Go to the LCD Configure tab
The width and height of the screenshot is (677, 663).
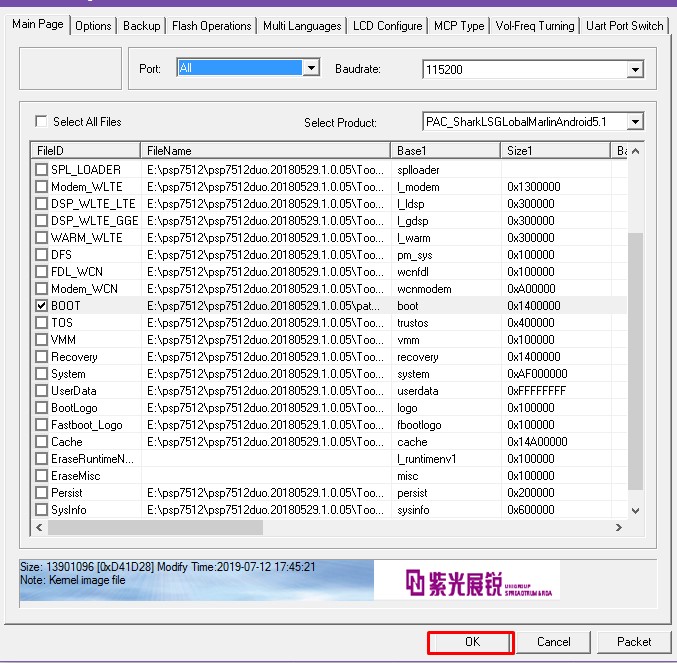(386, 26)
